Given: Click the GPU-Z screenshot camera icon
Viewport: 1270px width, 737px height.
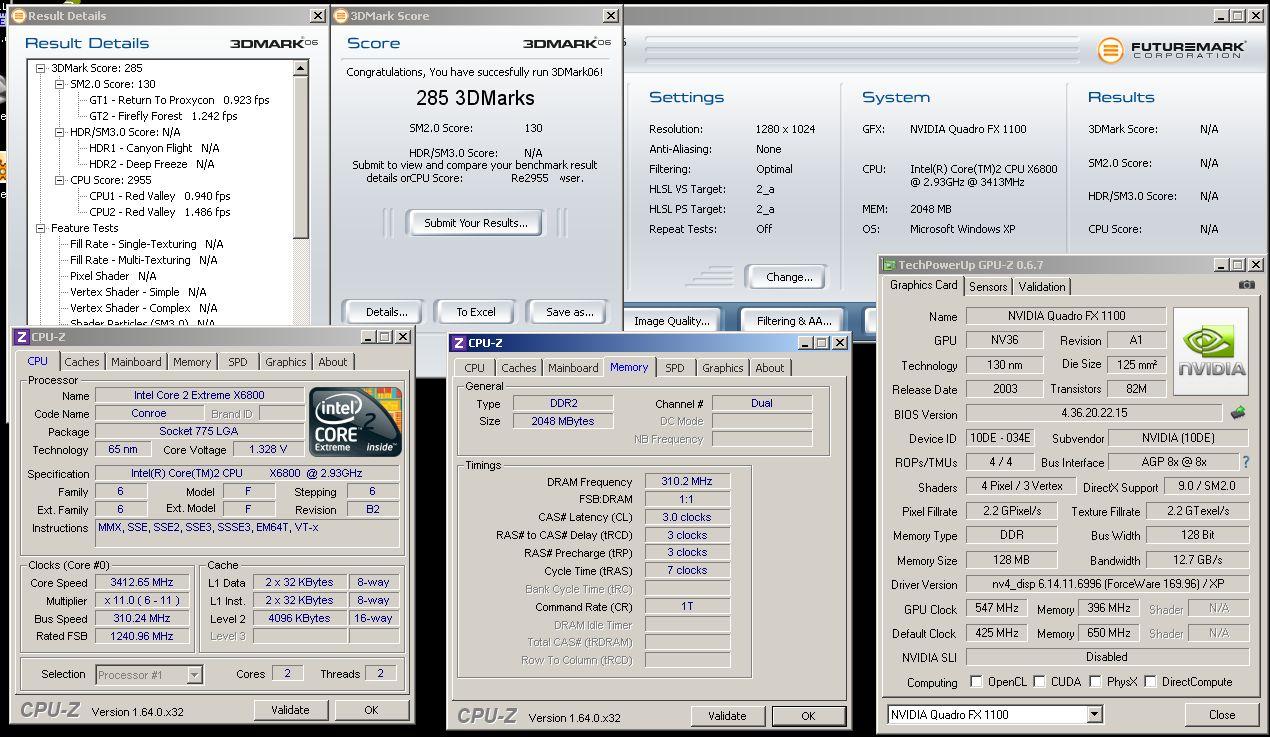Looking at the screenshot, I should tap(1246, 285).
